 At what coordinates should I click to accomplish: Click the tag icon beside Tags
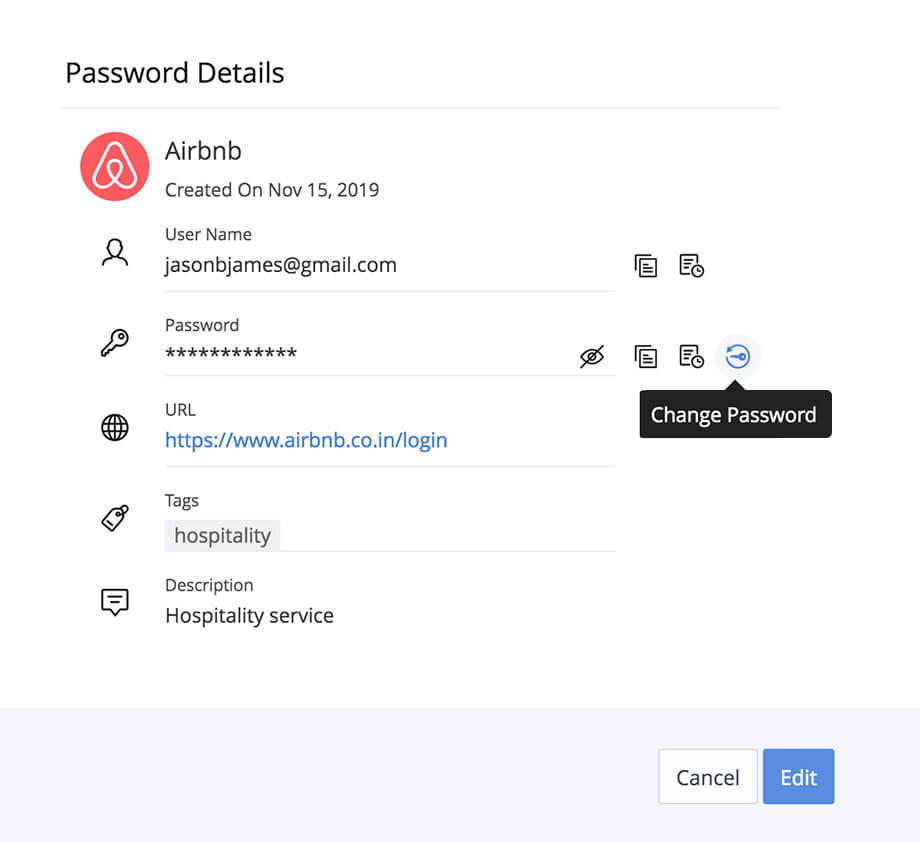click(x=115, y=518)
